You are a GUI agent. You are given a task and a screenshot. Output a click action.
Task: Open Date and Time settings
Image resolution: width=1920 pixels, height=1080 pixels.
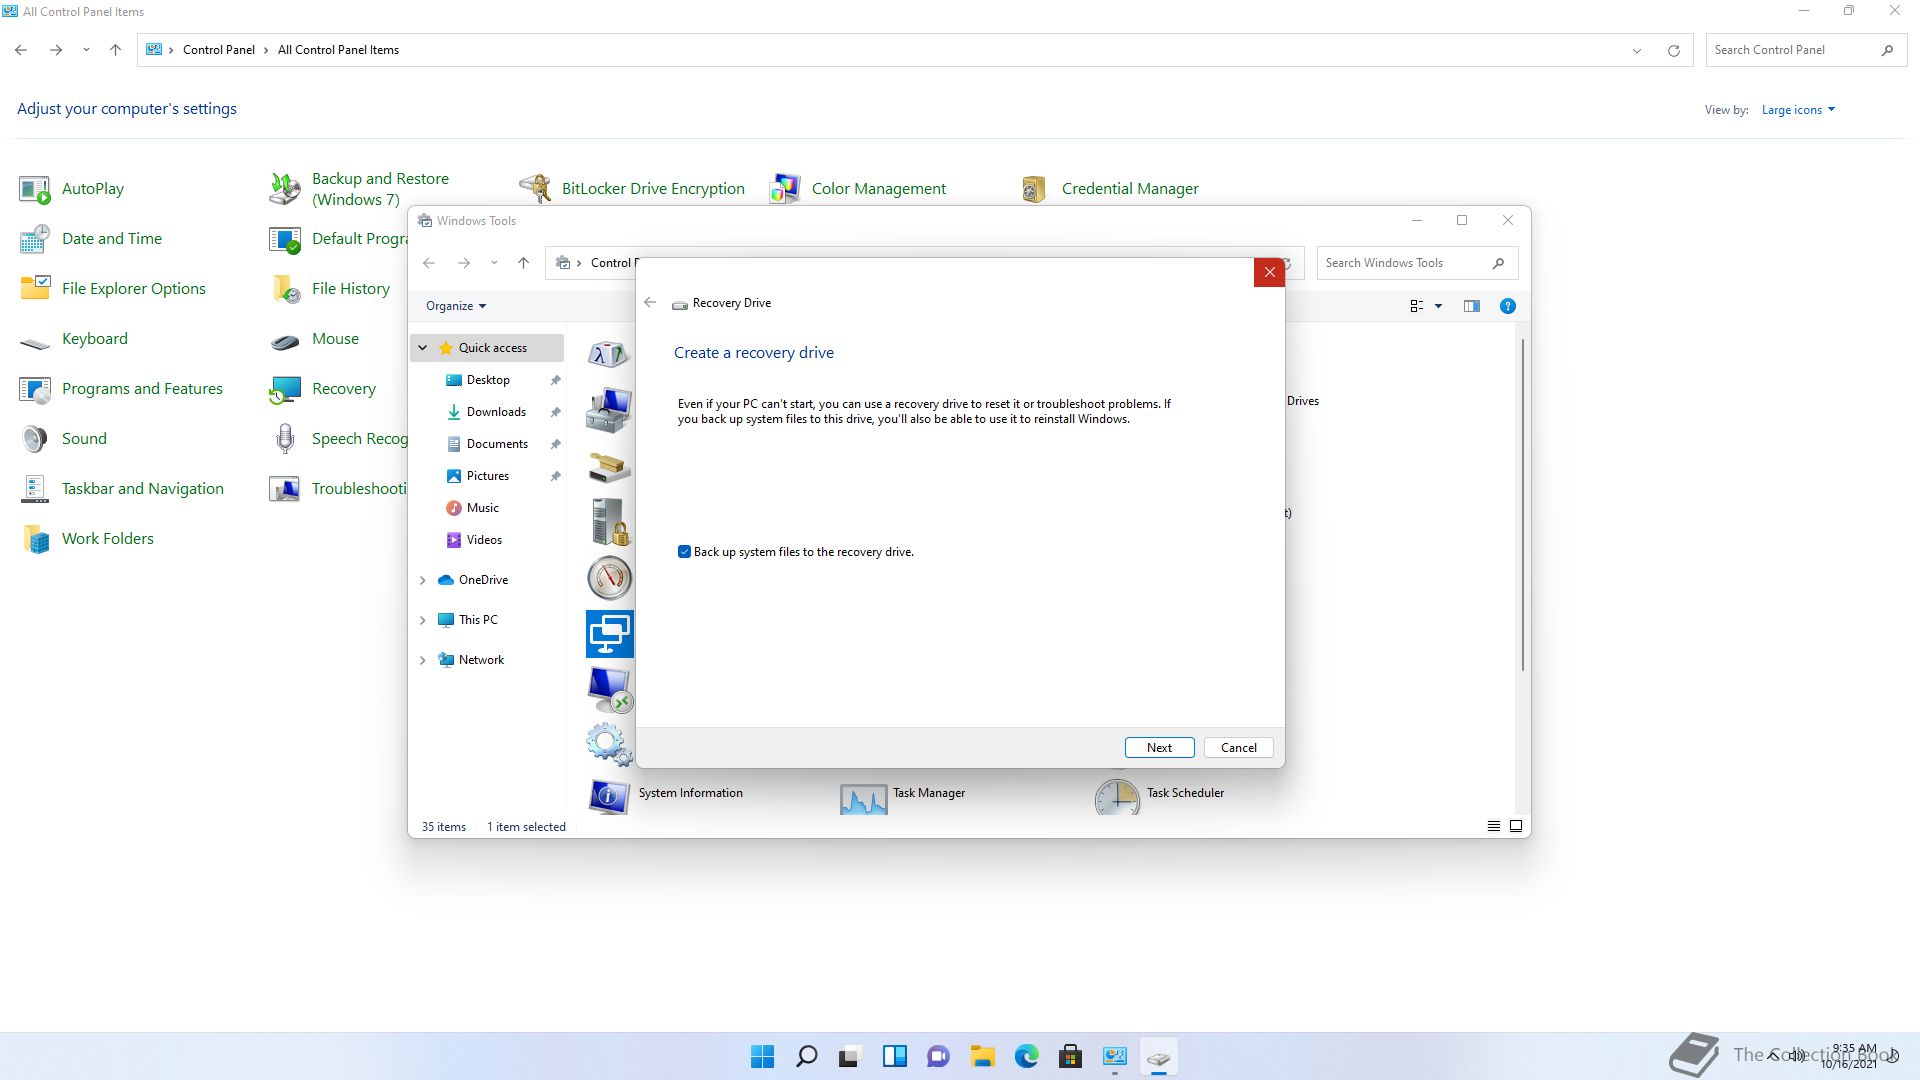click(x=91, y=239)
